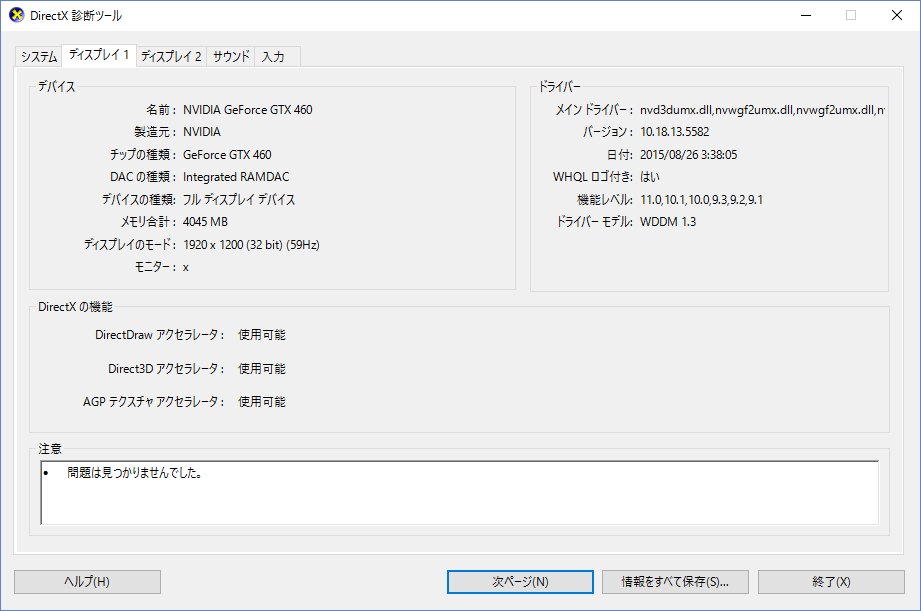921x611 pixels.
Task: Click the display mode 1920 x 1200 value
Action: tap(251, 244)
